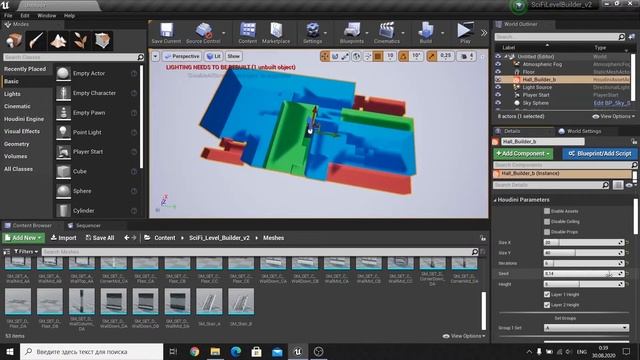
Task: Open camera speed setting in viewport
Action: (467, 56)
